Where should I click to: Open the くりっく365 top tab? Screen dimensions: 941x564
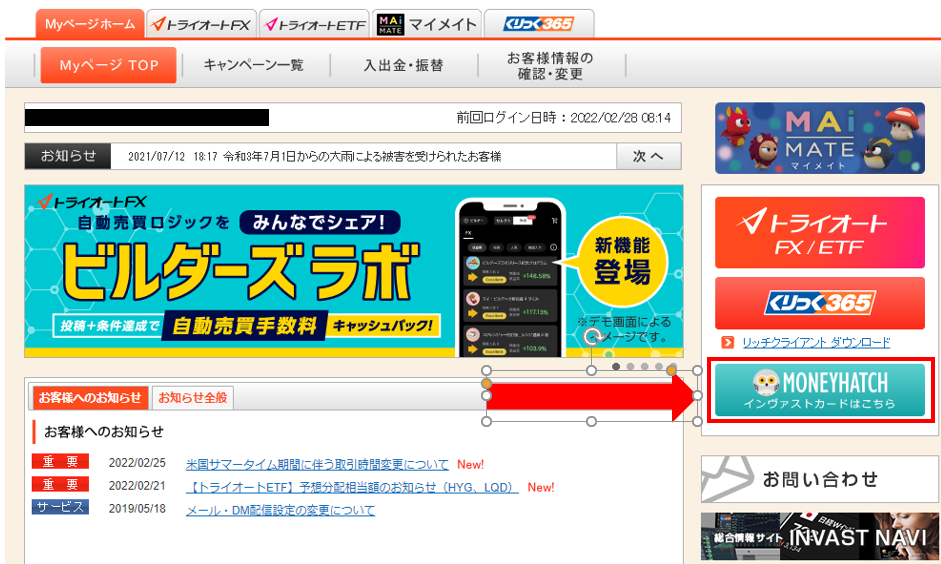(539, 24)
